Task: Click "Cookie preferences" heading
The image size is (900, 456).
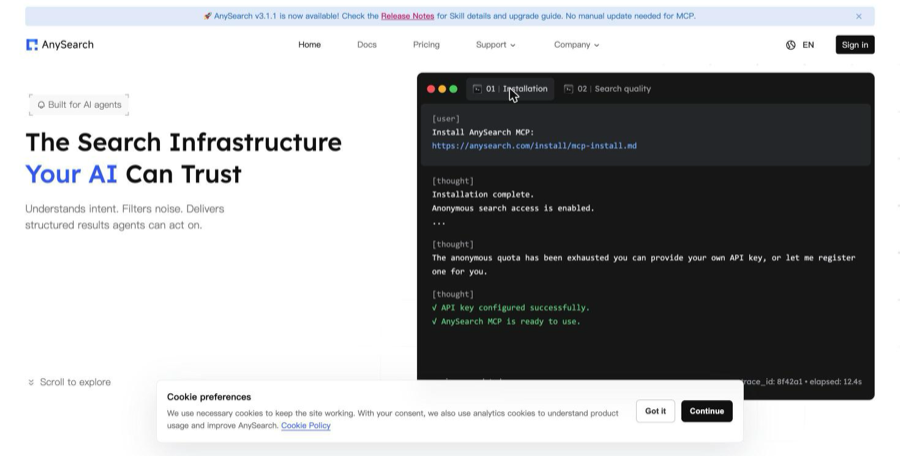Action: coord(209,397)
